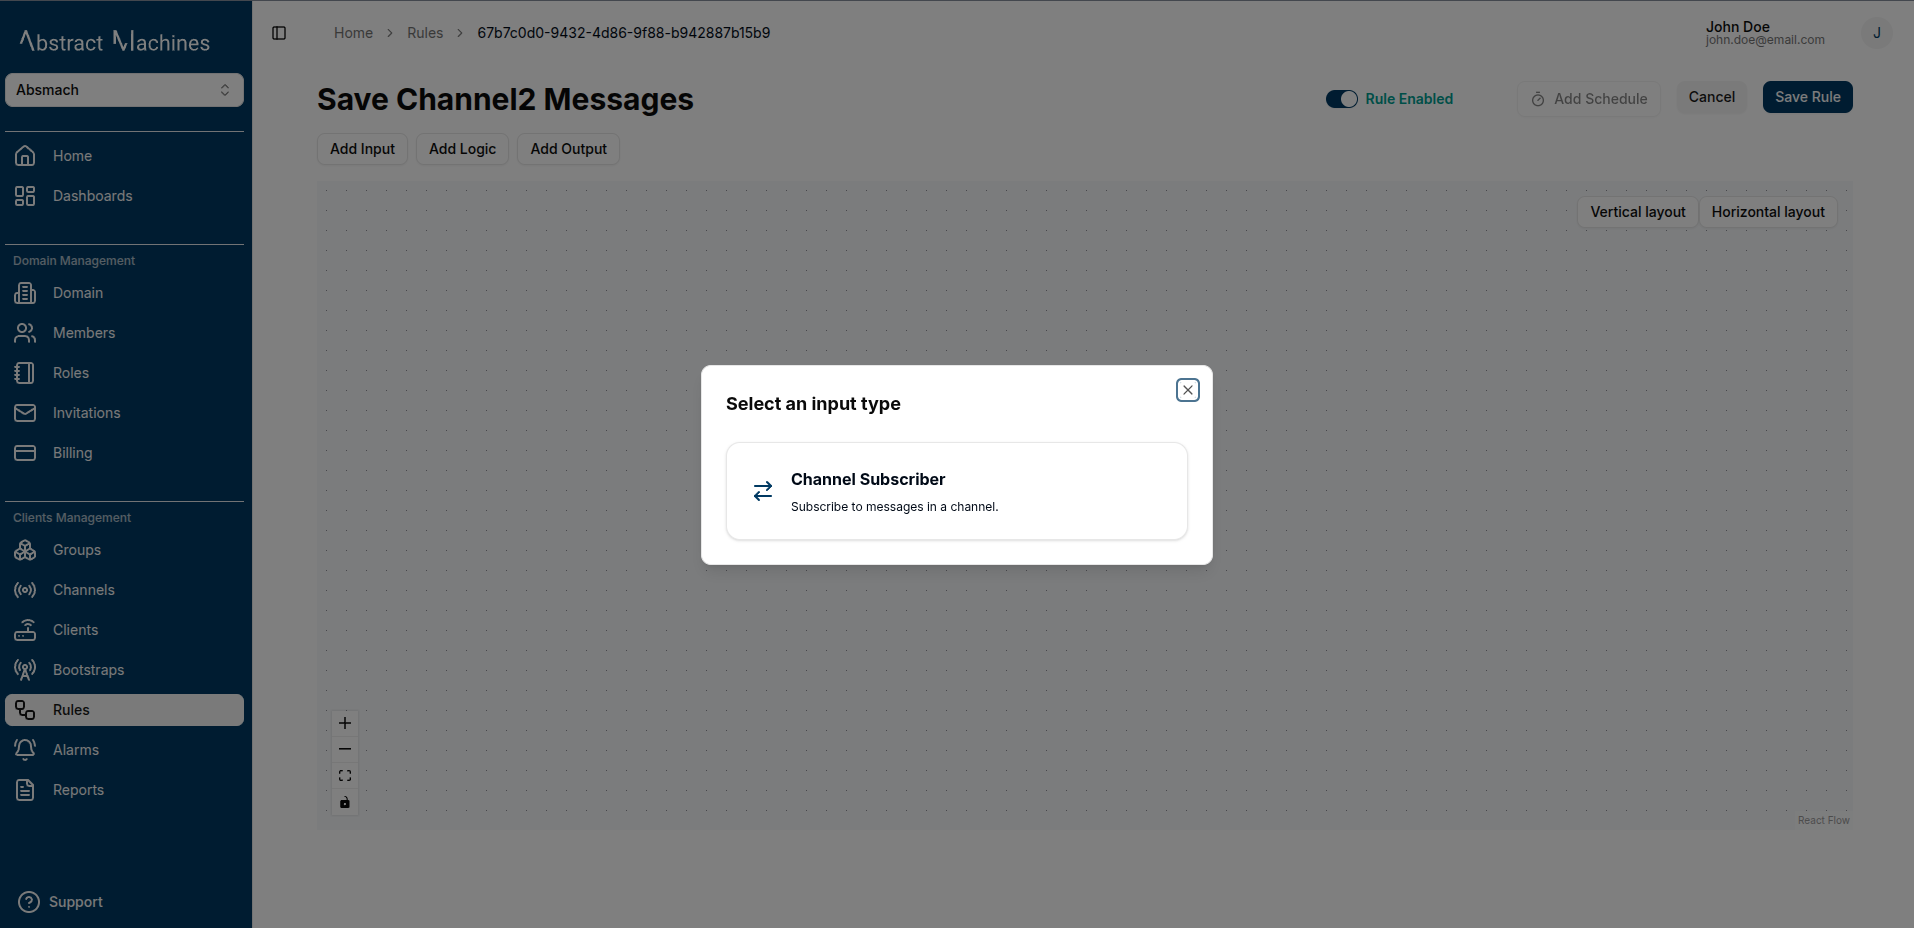This screenshot has height=928, width=1914.
Task: Open Invitations page
Action: pos(124,413)
